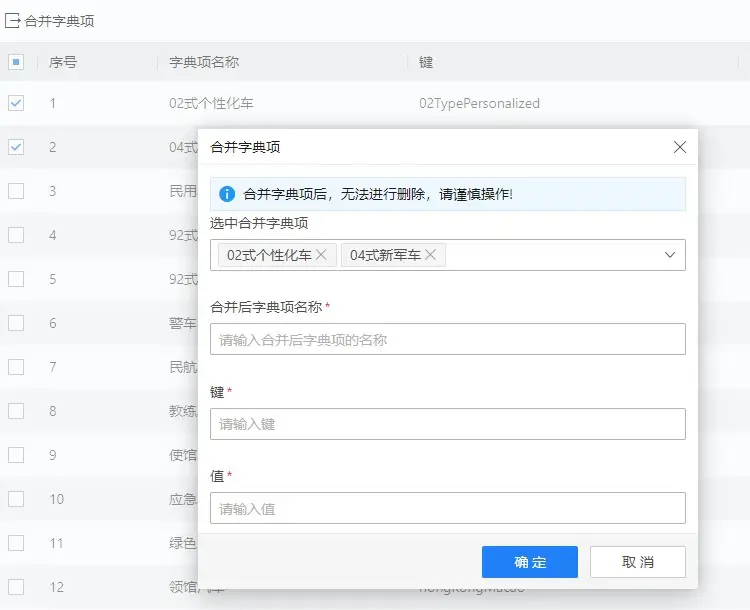Close the merge dictionary items dialog

pyautogui.click(x=680, y=147)
